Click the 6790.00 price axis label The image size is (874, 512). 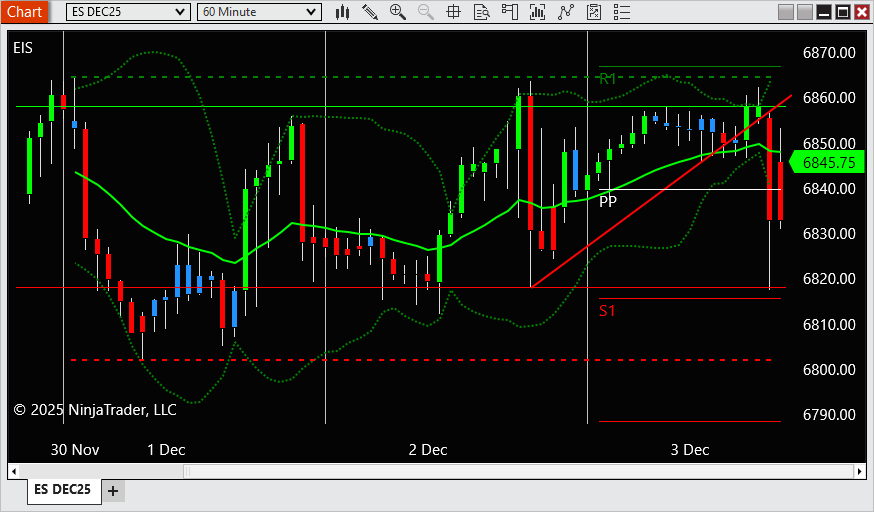(829, 415)
